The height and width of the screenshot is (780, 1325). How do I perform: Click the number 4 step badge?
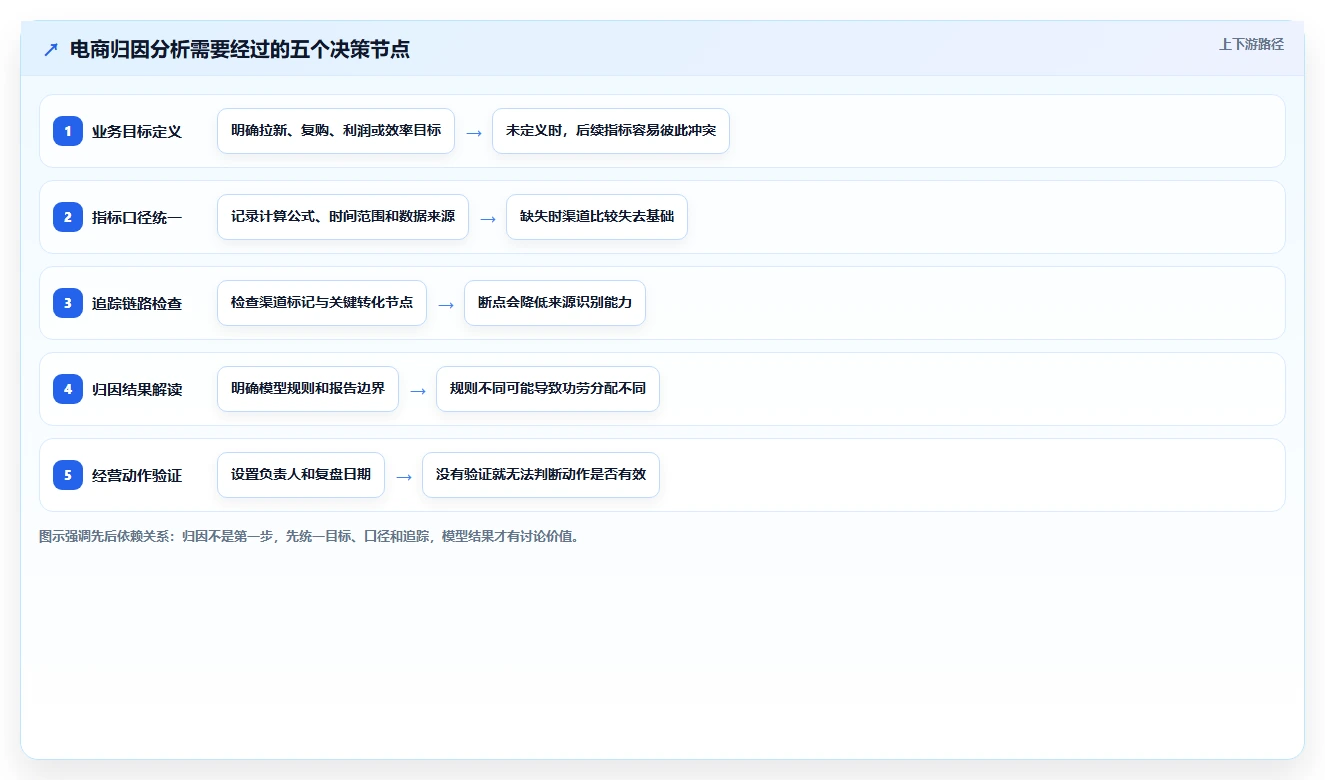(x=68, y=389)
